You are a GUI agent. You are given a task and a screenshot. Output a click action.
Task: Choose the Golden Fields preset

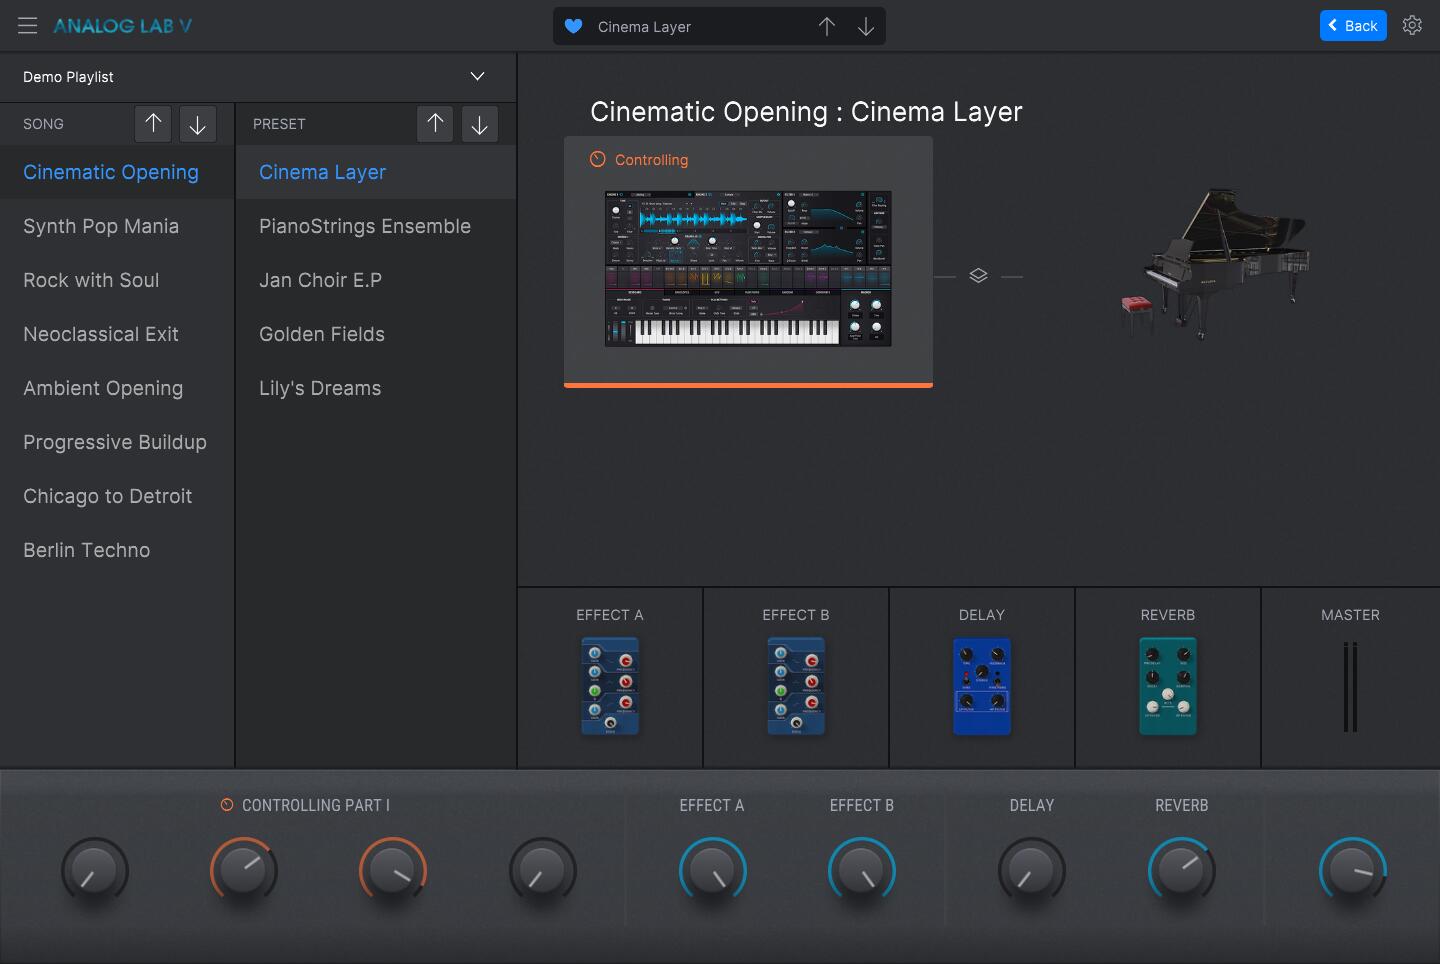click(x=376, y=334)
